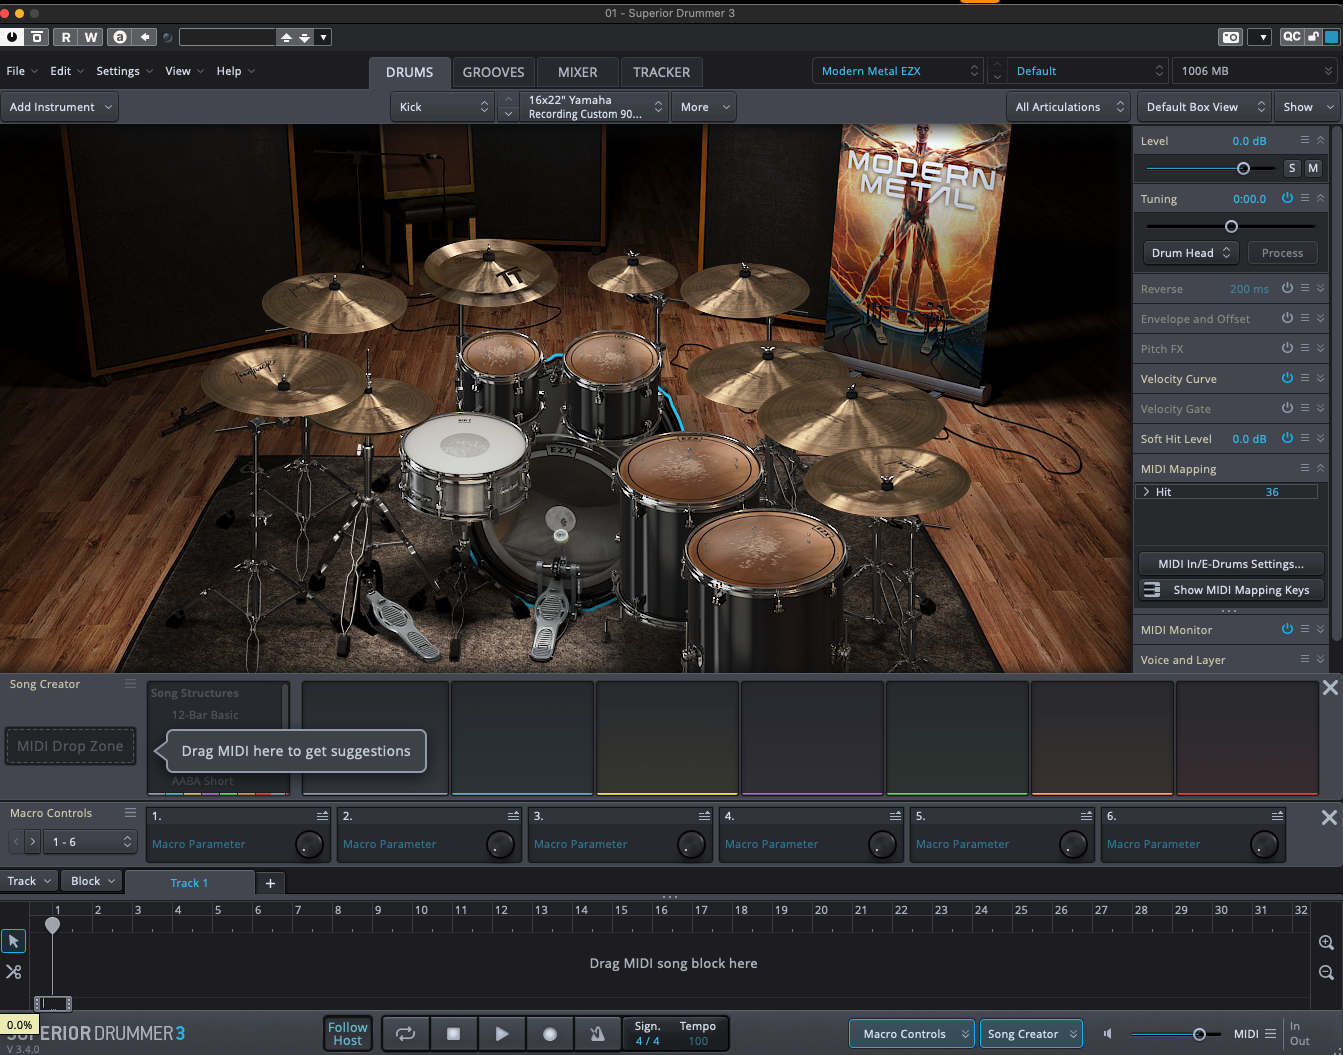Click the playhead marker at bar 1
This screenshot has height=1055, width=1343.
[52, 925]
